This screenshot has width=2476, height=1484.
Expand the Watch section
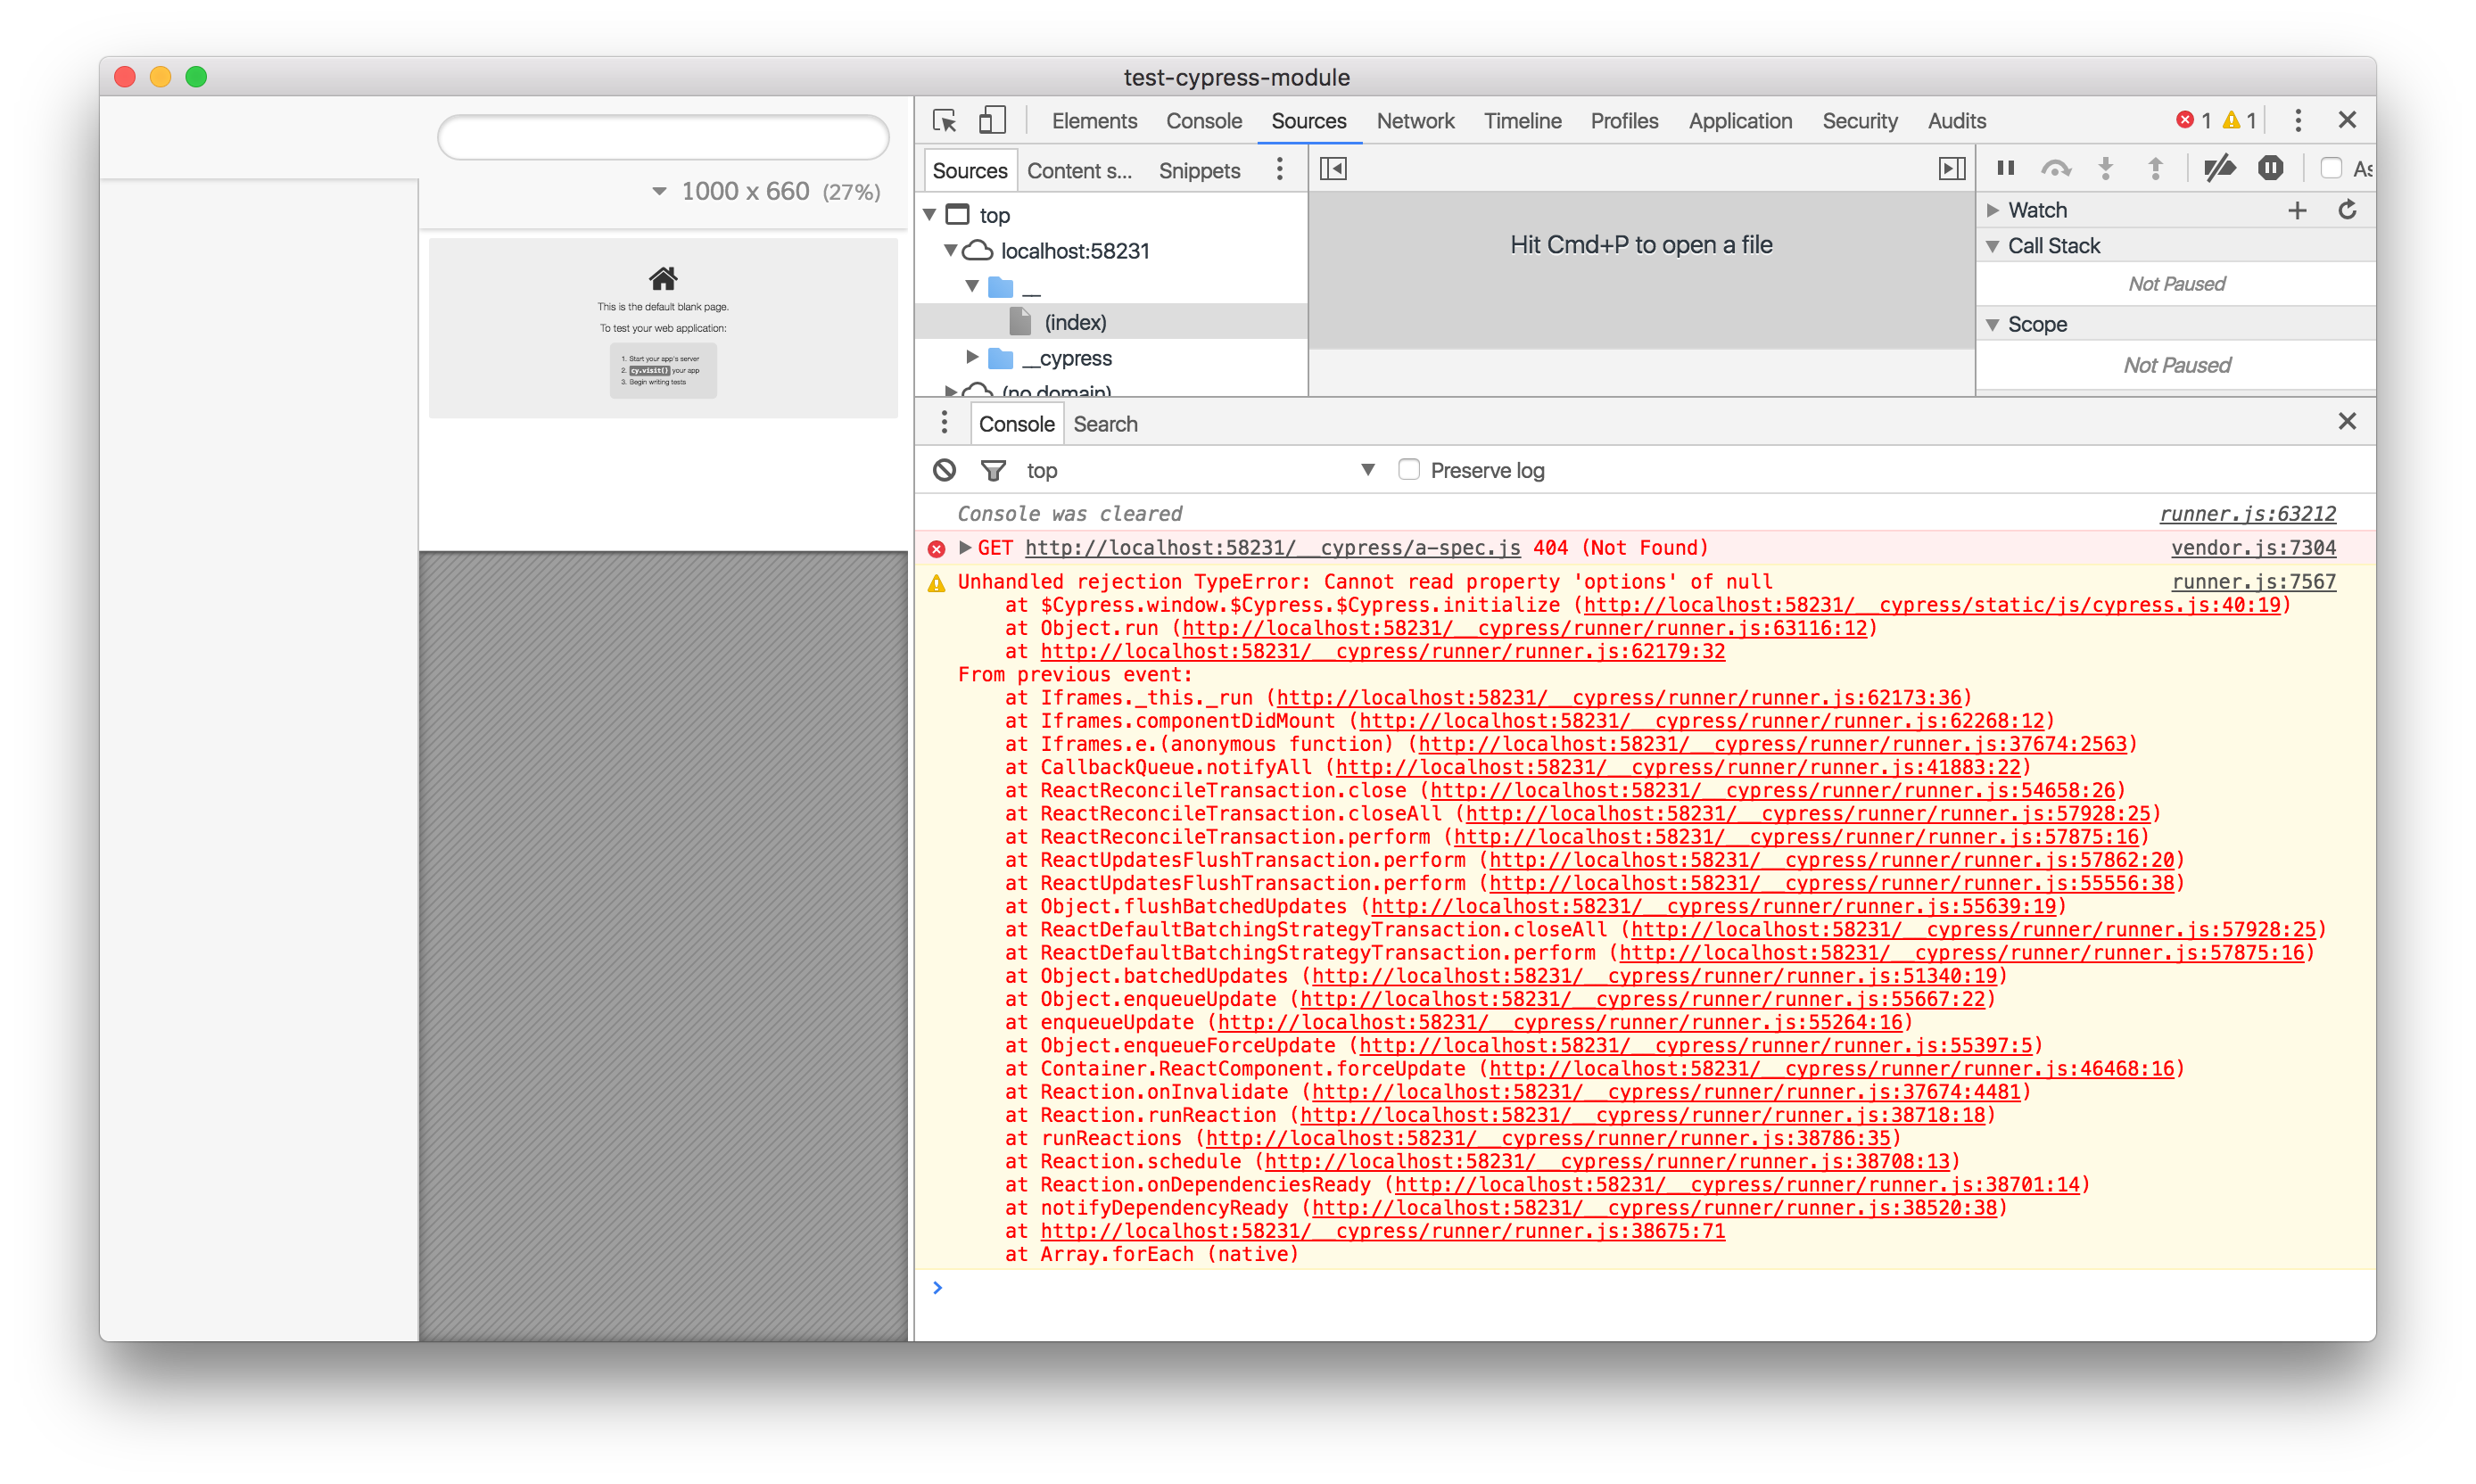click(1992, 210)
